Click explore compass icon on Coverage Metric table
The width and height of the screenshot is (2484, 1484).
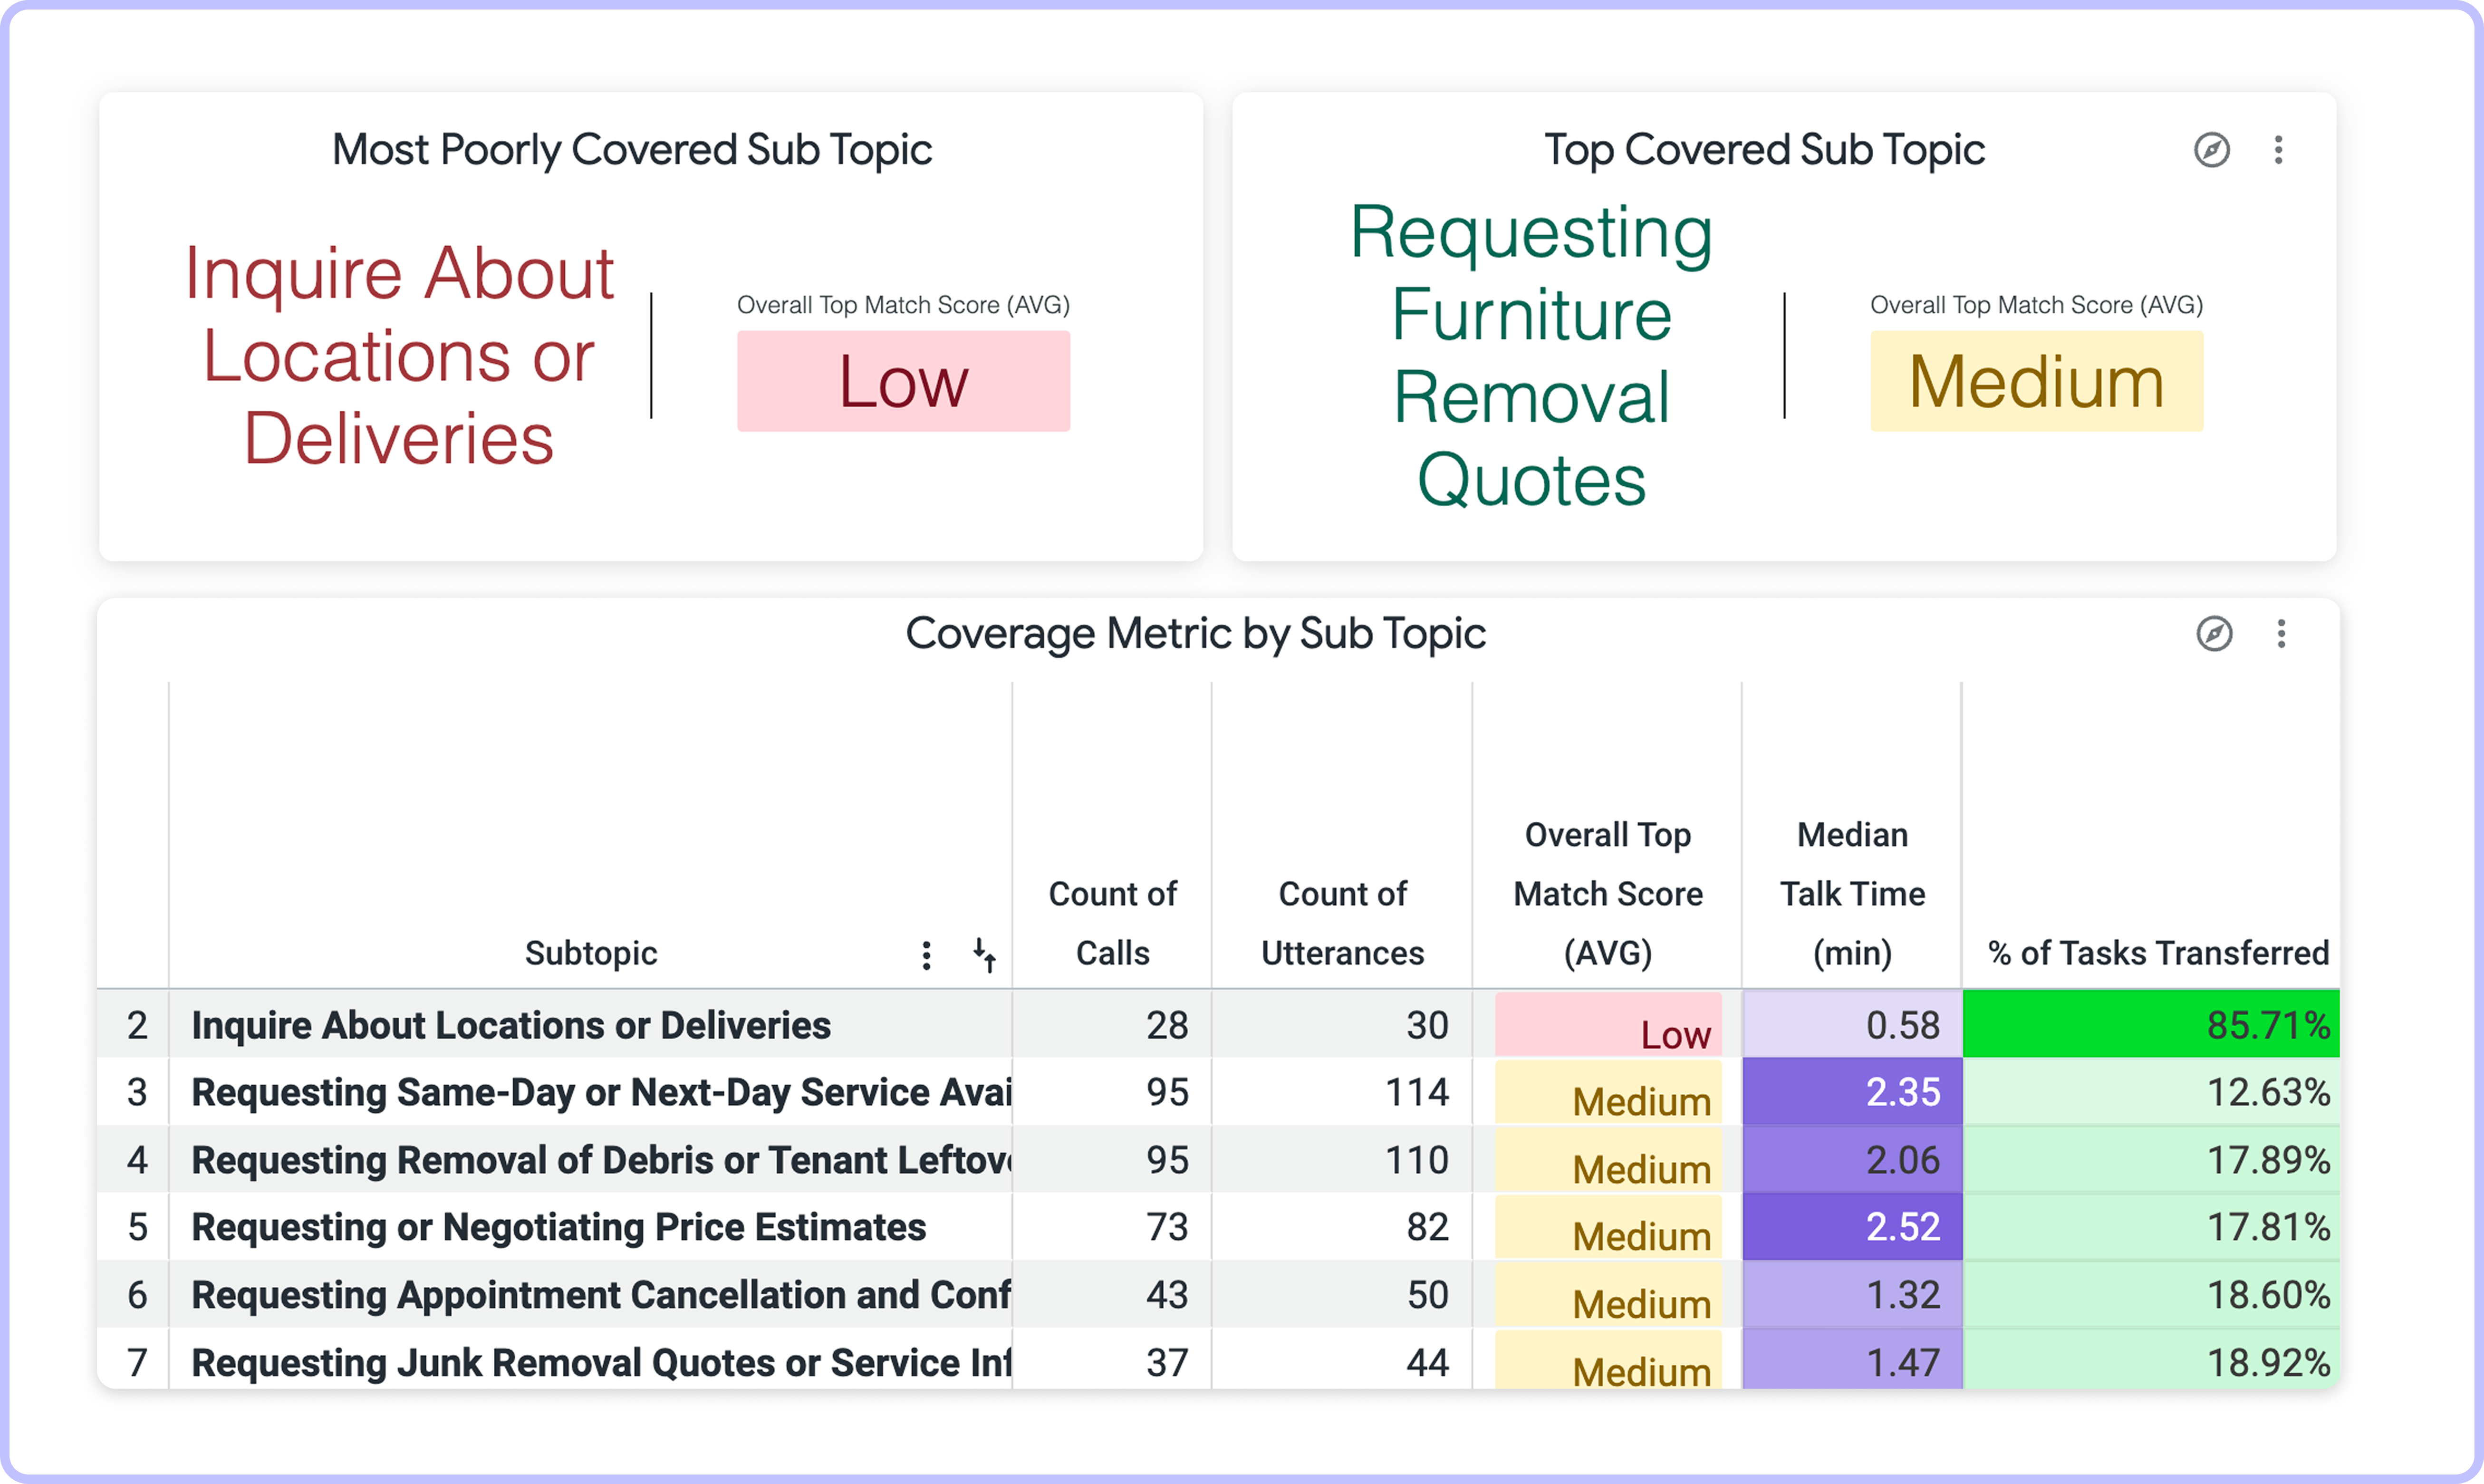pos(2214,633)
